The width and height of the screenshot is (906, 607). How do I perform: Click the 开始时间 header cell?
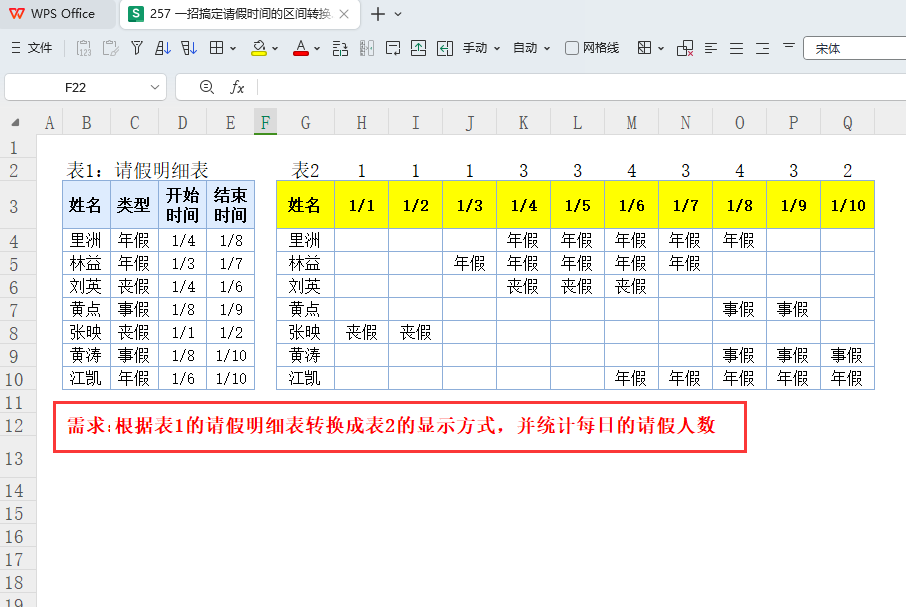pyautogui.click(x=183, y=205)
